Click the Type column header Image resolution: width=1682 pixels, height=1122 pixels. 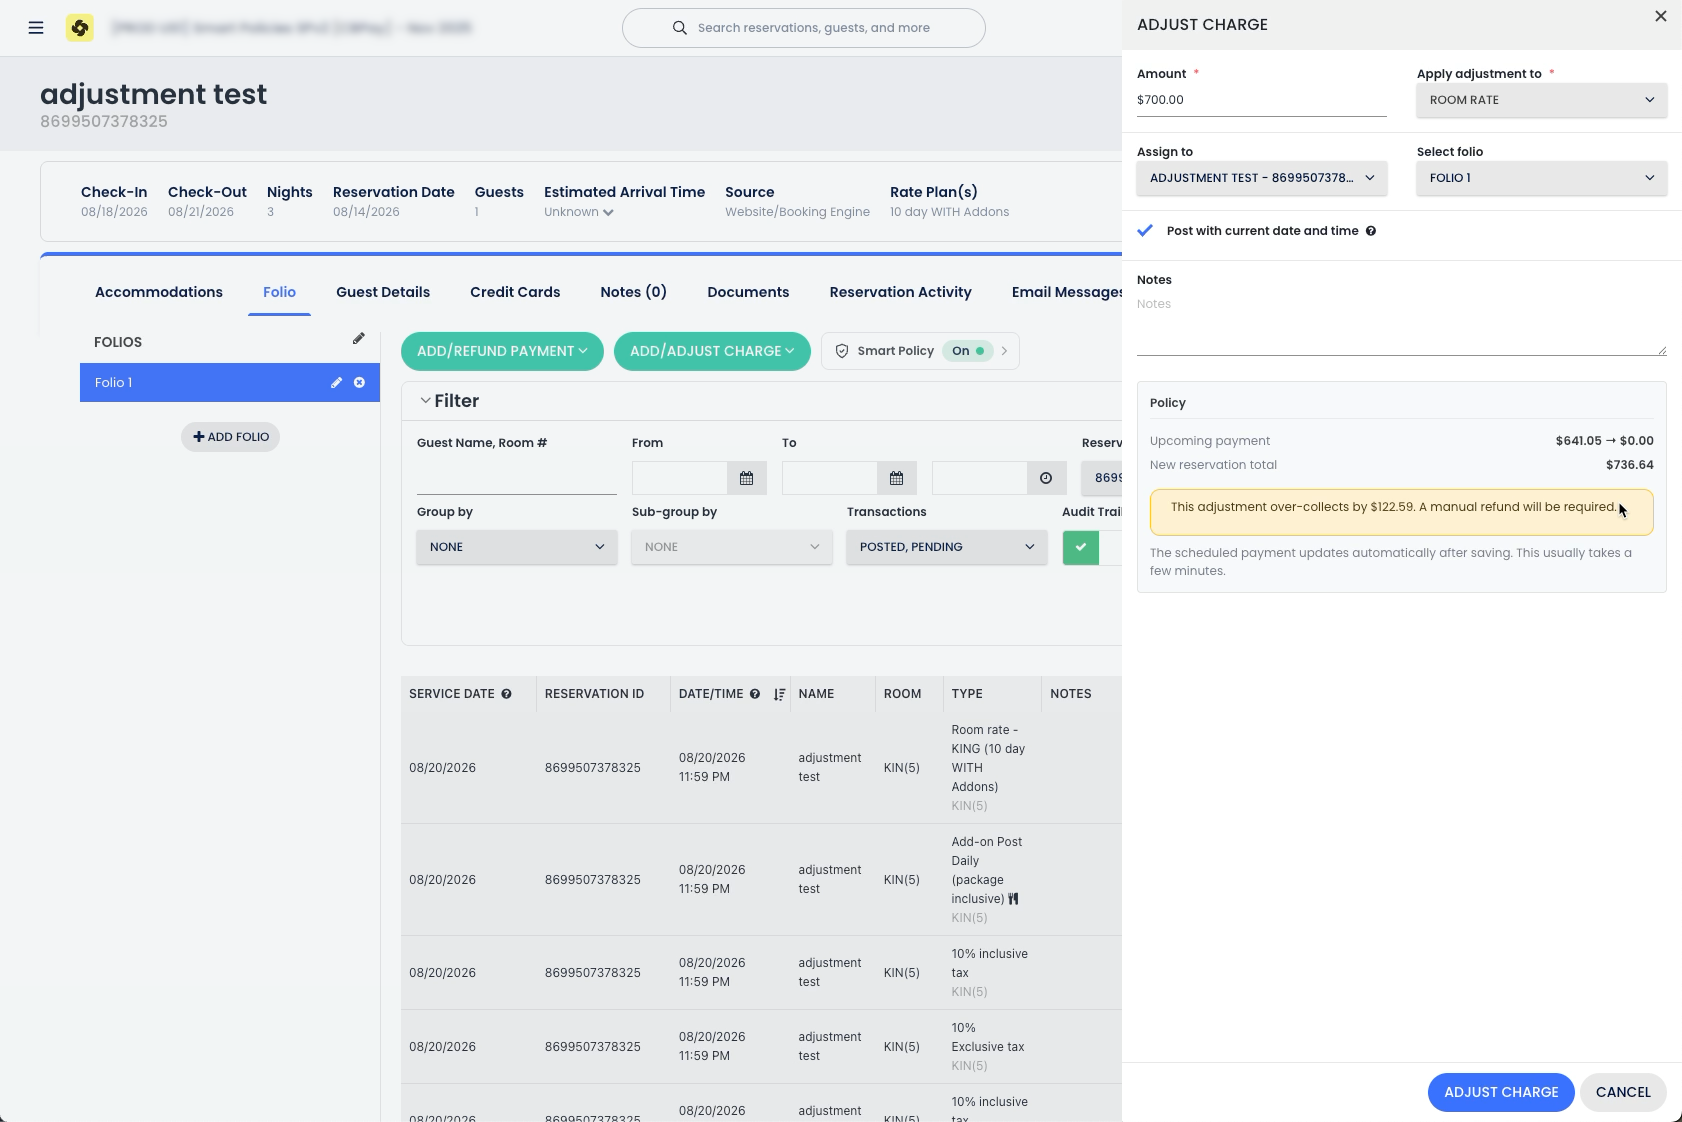967,694
